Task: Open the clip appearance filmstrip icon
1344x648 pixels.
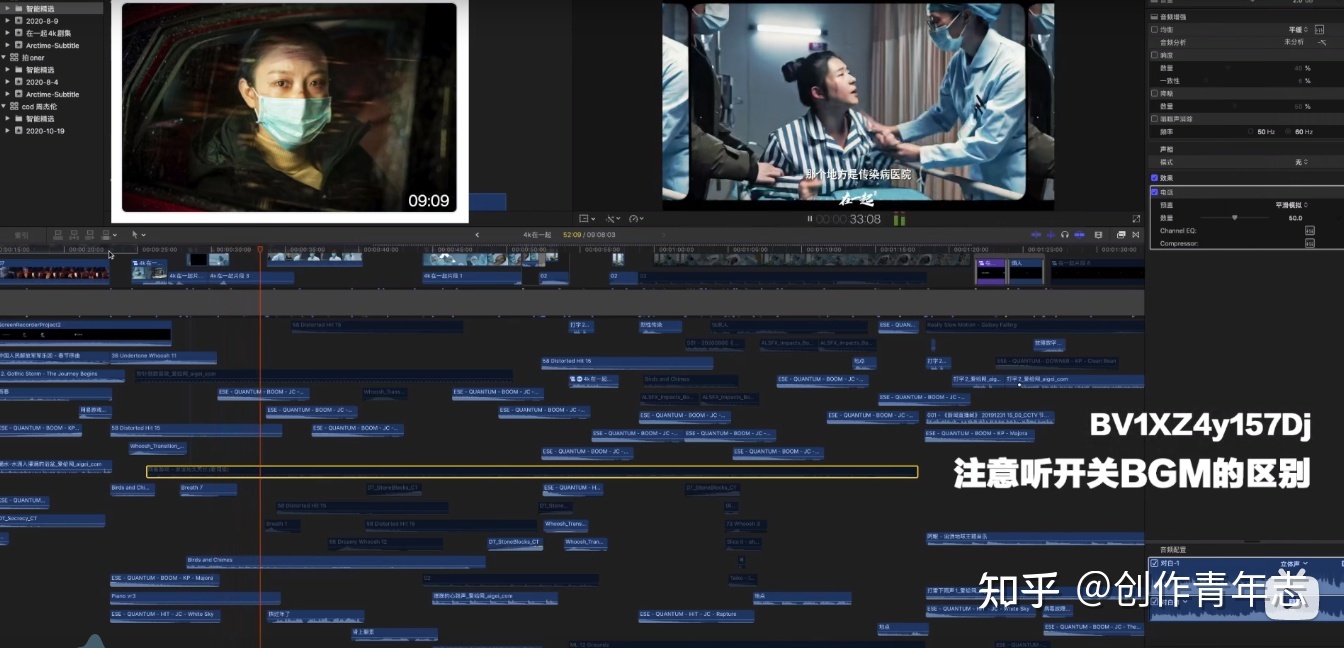Action: point(1098,235)
